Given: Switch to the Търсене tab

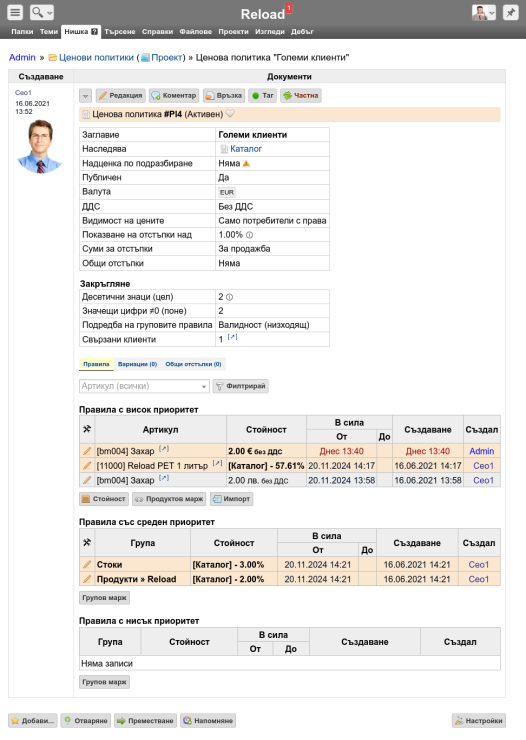Looking at the screenshot, I should (120, 32).
